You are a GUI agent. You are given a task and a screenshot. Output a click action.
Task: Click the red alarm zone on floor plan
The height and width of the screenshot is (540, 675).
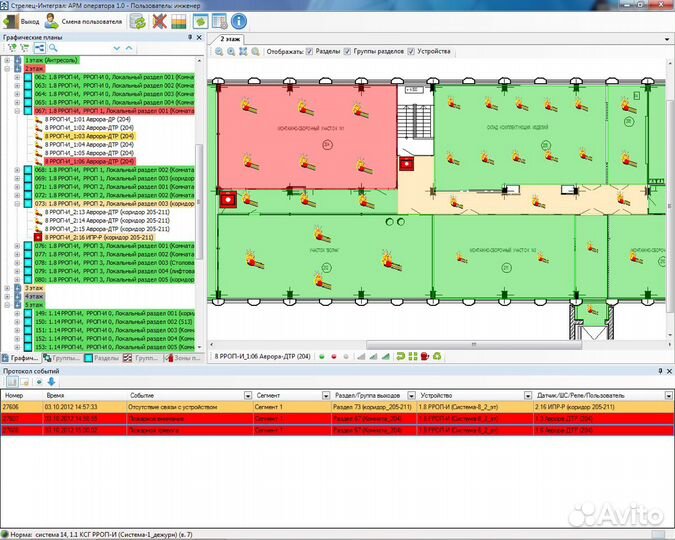[300, 140]
